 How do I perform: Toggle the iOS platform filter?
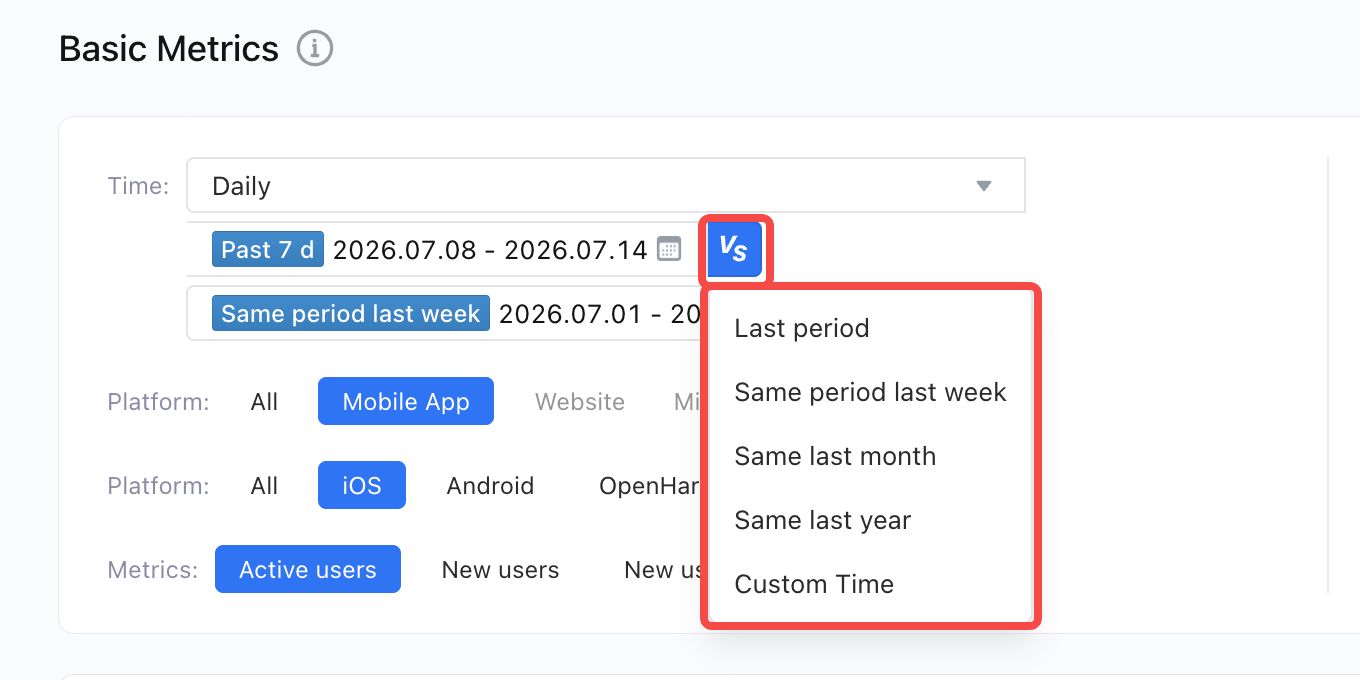[362, 485]
